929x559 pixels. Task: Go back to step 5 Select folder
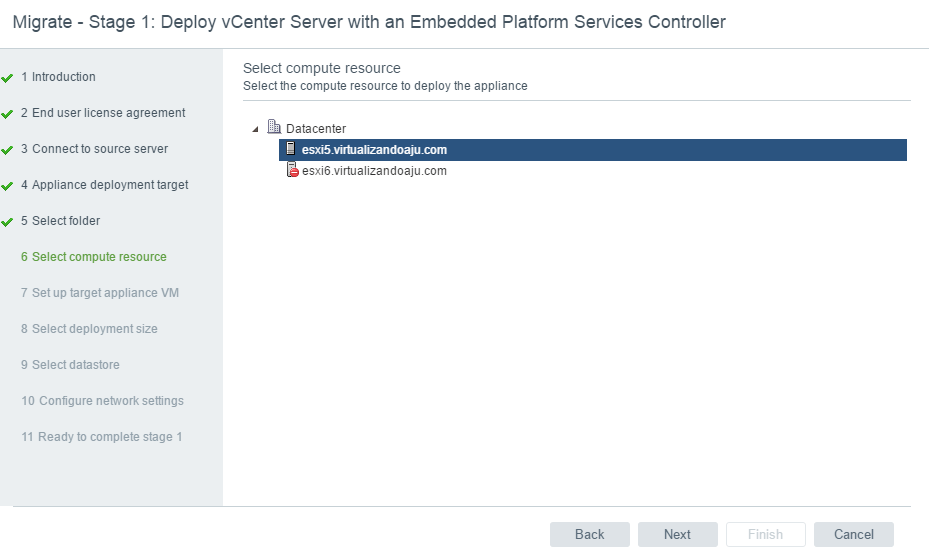[x=65, y=221]
